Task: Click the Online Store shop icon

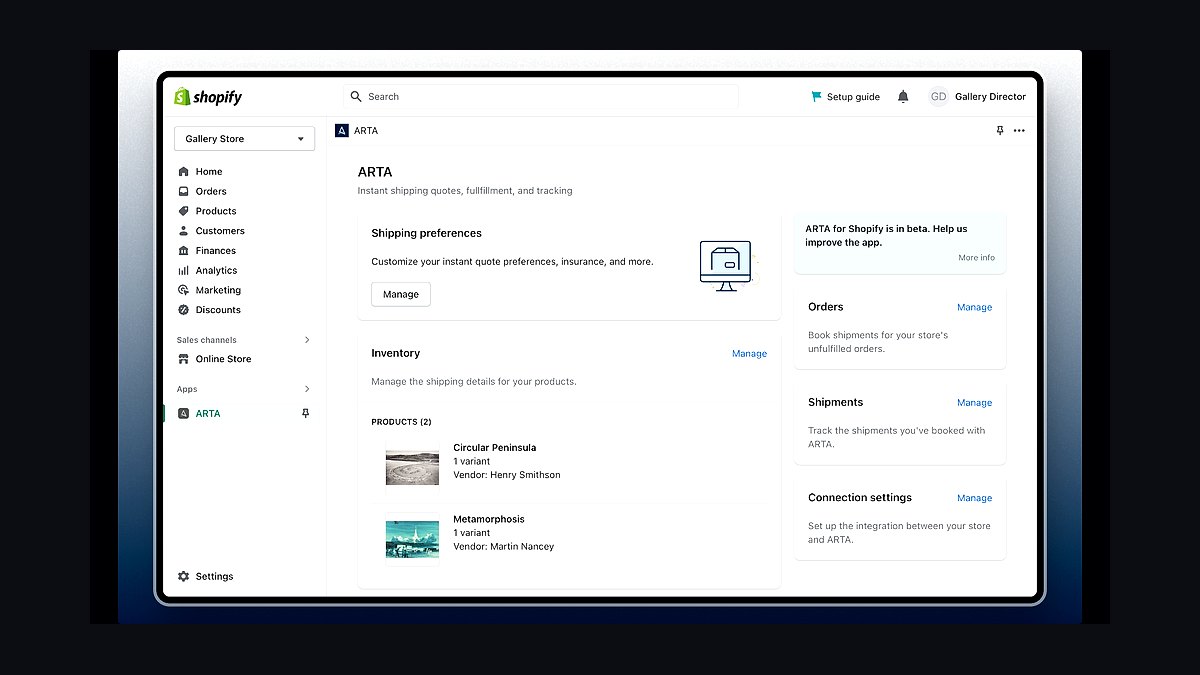Action: pyautogui.click(x=183, y=359)
